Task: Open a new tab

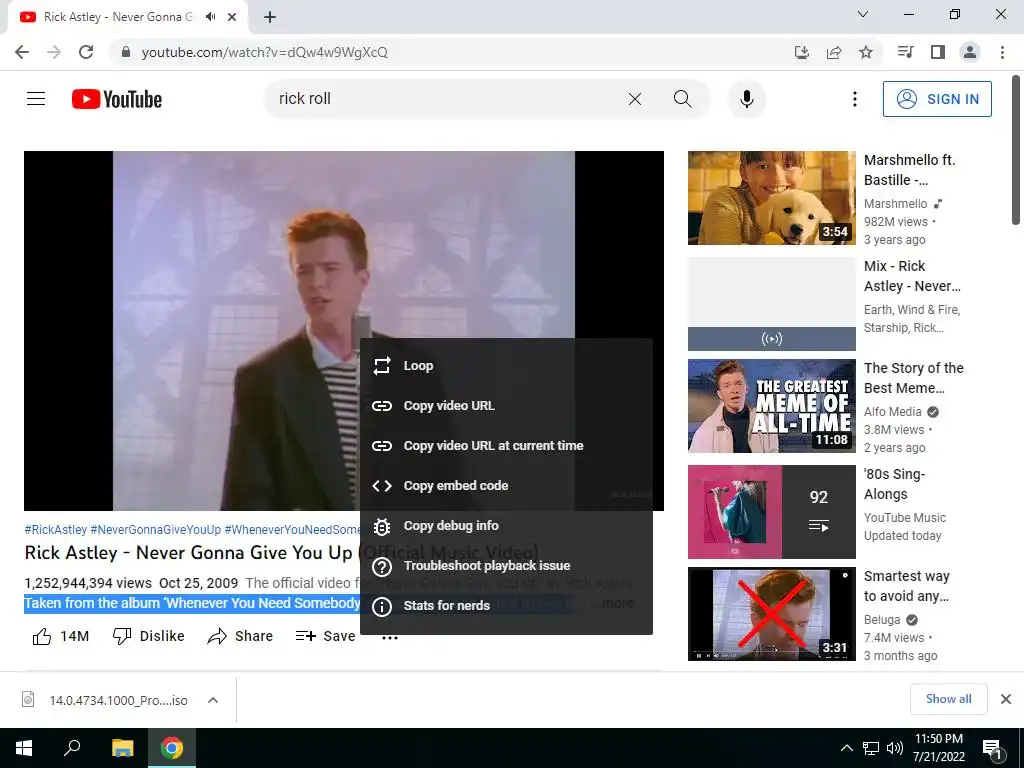Action: pyautogui.click(x=270, y=18)
